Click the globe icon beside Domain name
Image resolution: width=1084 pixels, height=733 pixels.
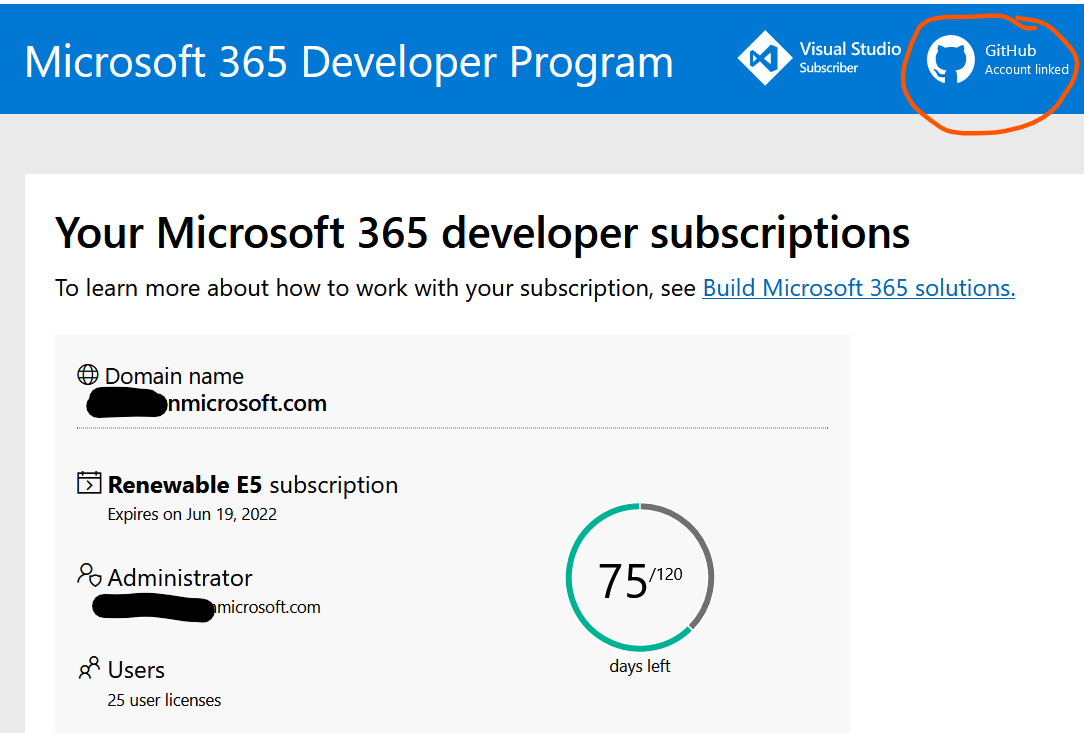(x=88, y=375)
